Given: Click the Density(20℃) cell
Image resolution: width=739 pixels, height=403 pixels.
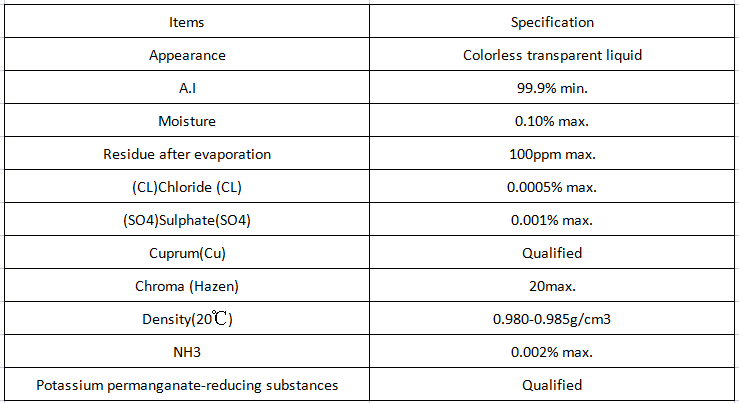Looking at the screenshot, I should click(187, 319).
